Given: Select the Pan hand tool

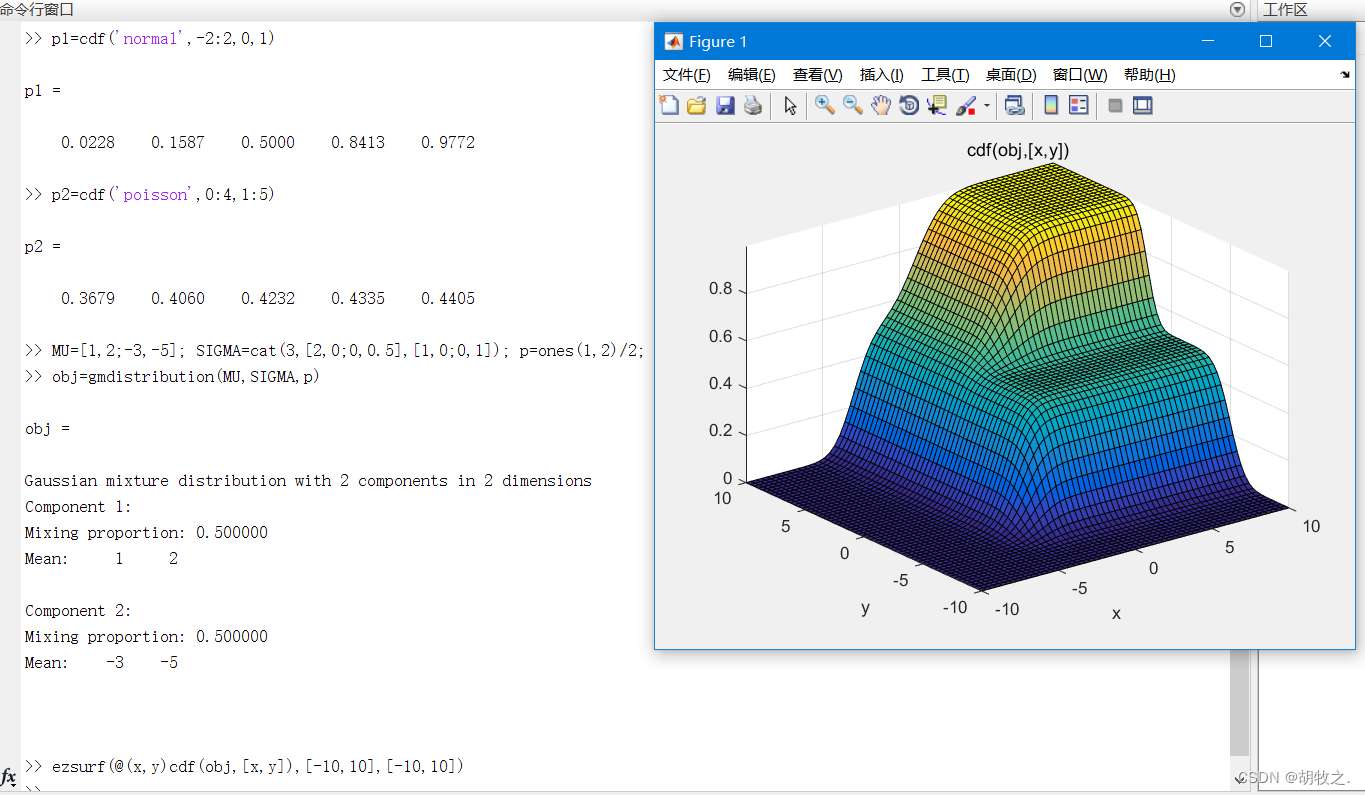Looking at the screenshot, I should 881,105.
